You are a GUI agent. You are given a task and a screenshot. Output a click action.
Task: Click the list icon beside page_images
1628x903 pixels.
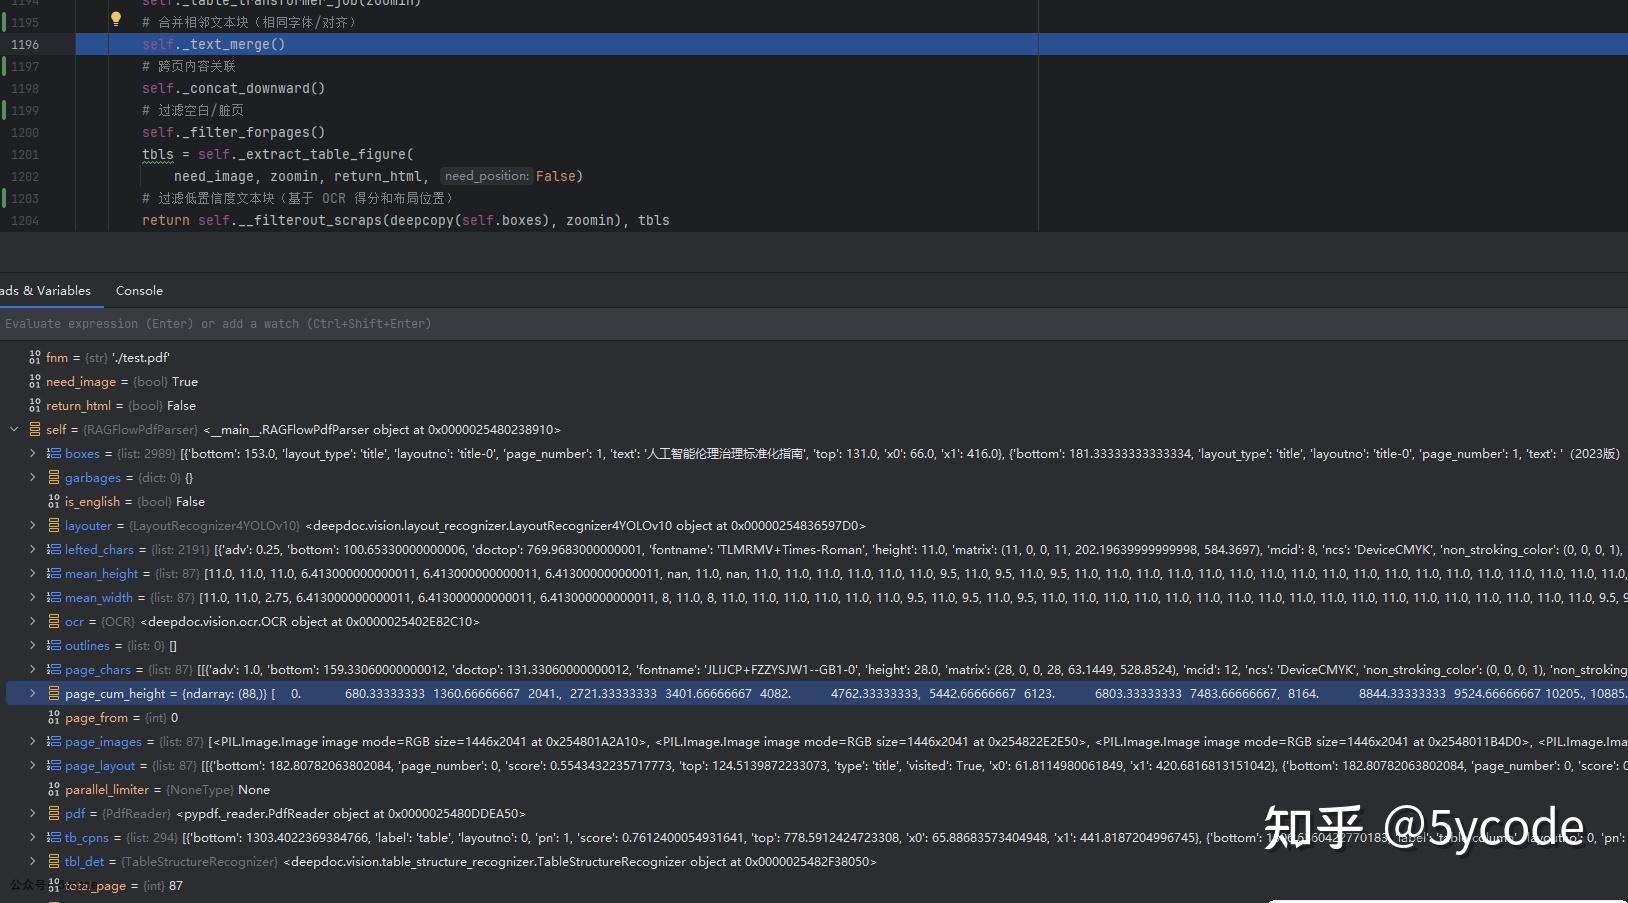[54, 742]
